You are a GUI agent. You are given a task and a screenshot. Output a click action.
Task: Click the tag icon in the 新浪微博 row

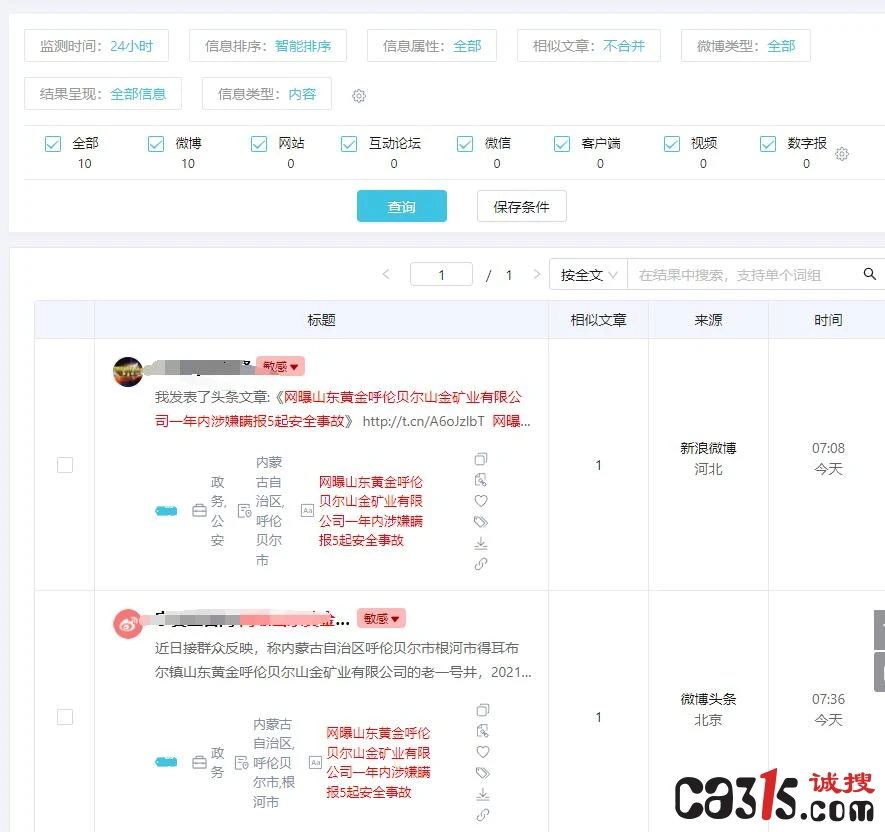tap(481, 522)
